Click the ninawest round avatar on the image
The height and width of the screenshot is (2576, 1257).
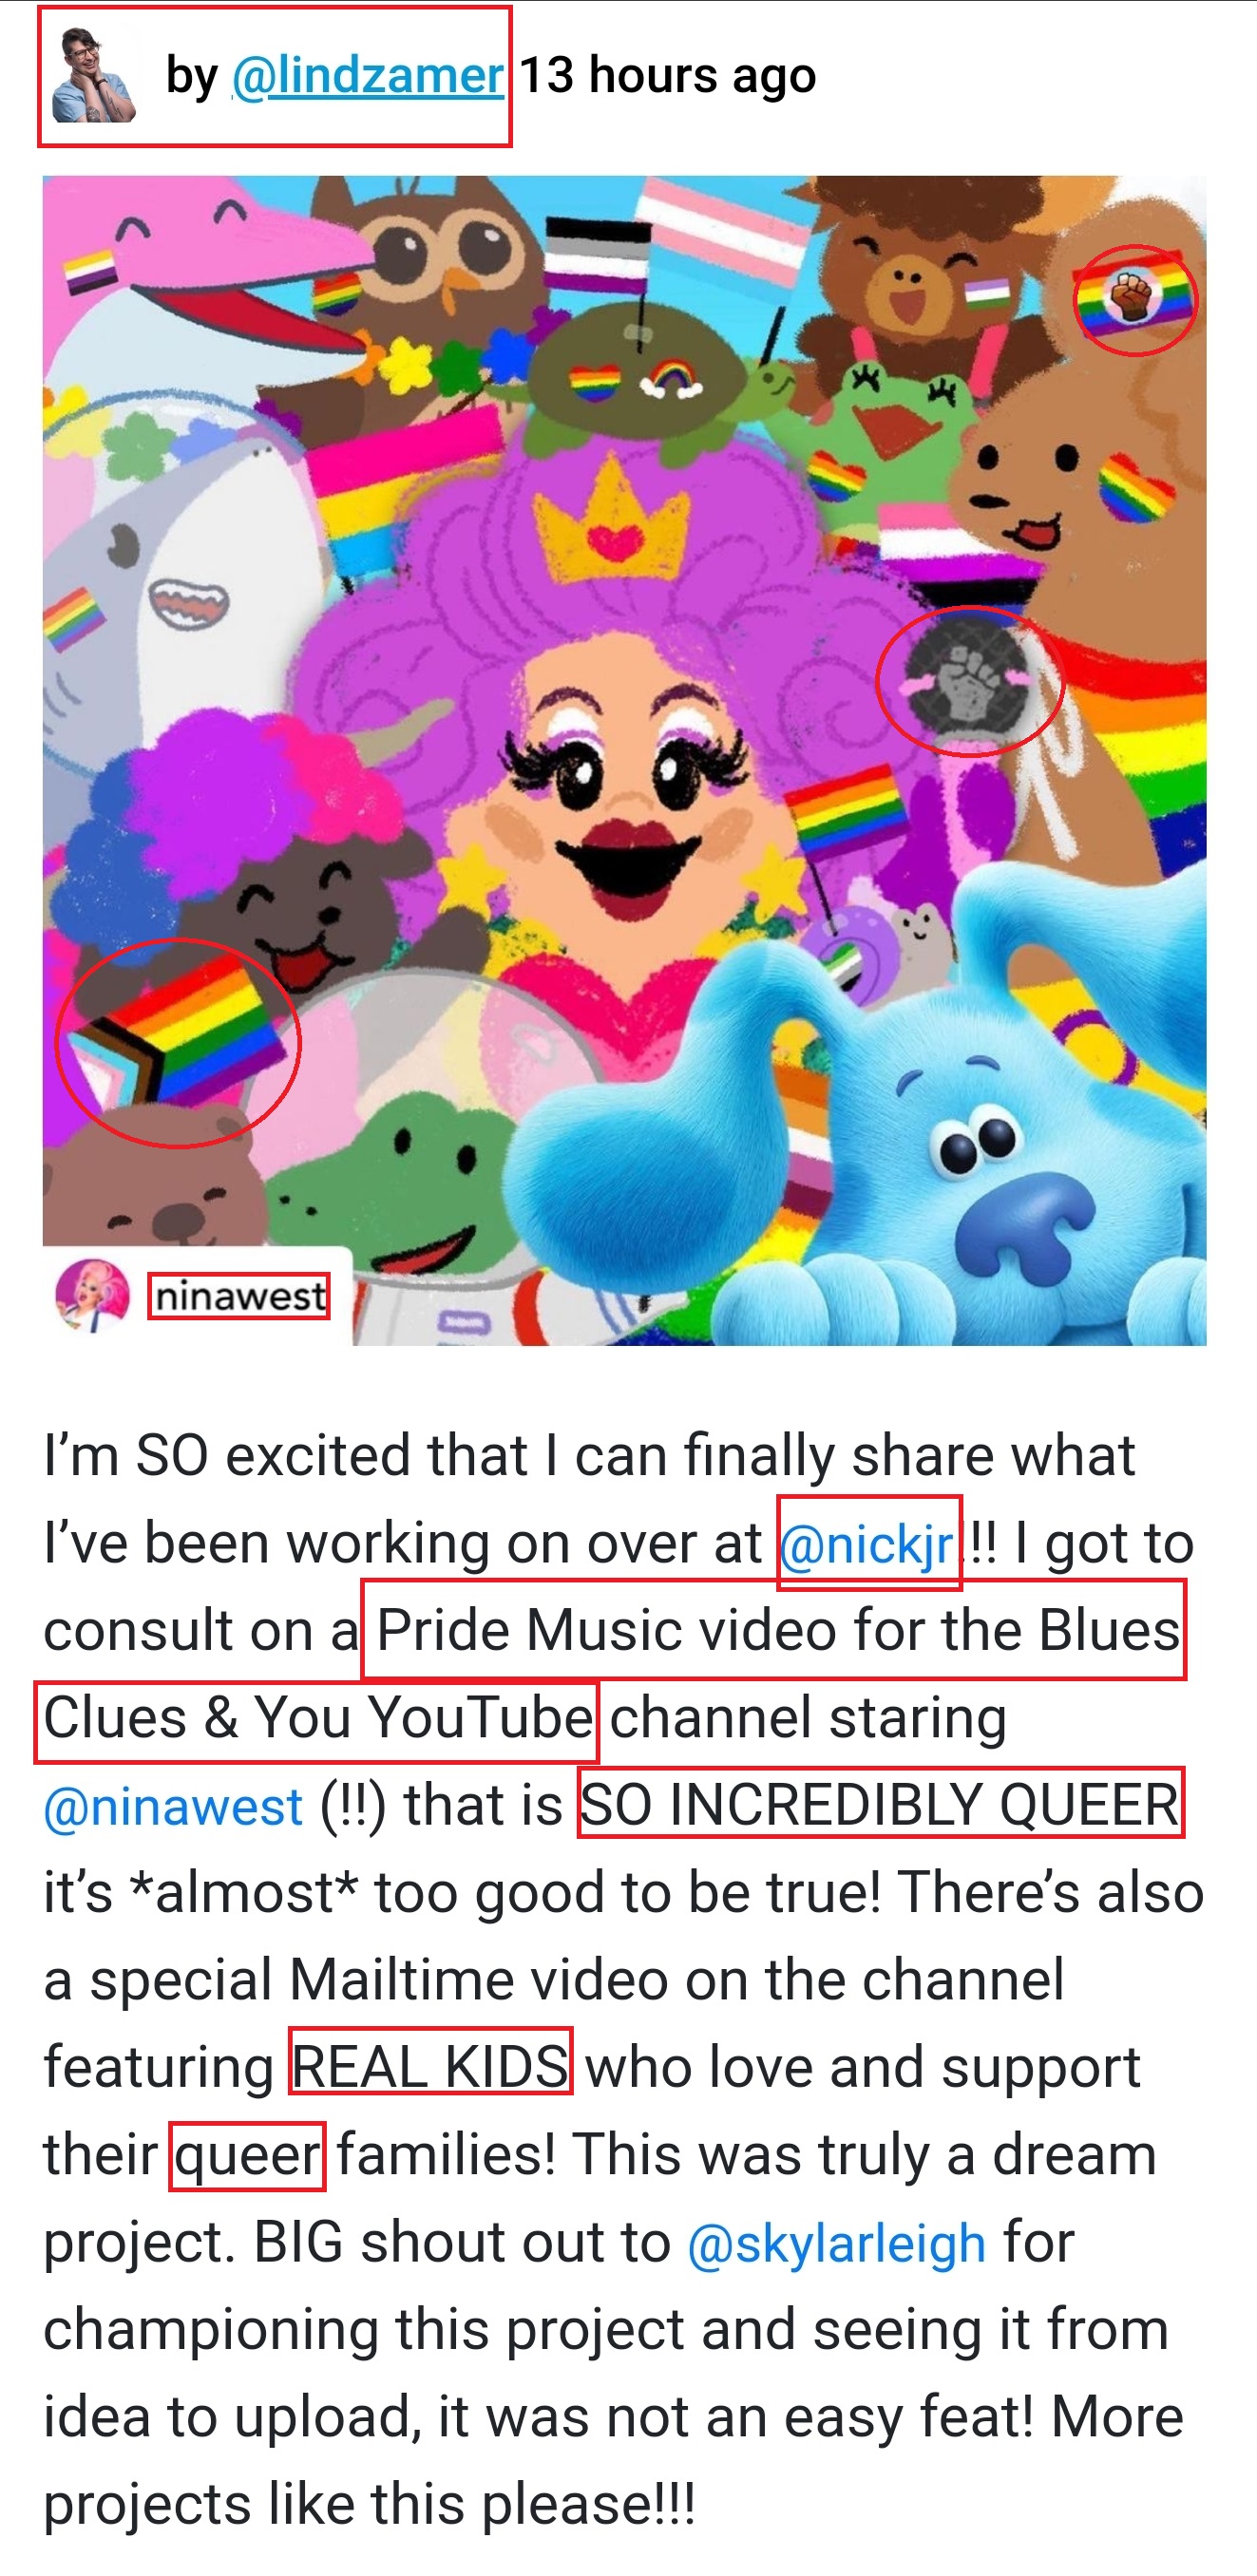[92, 1295]
